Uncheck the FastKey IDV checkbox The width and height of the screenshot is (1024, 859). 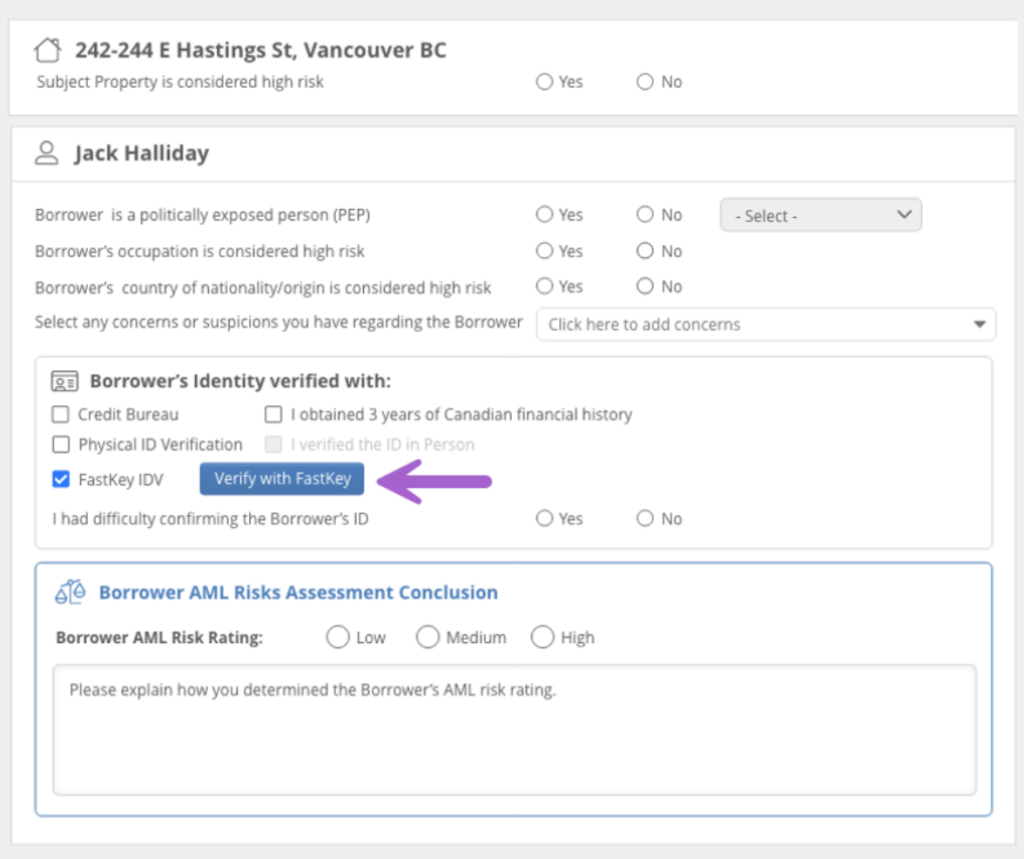61,479
